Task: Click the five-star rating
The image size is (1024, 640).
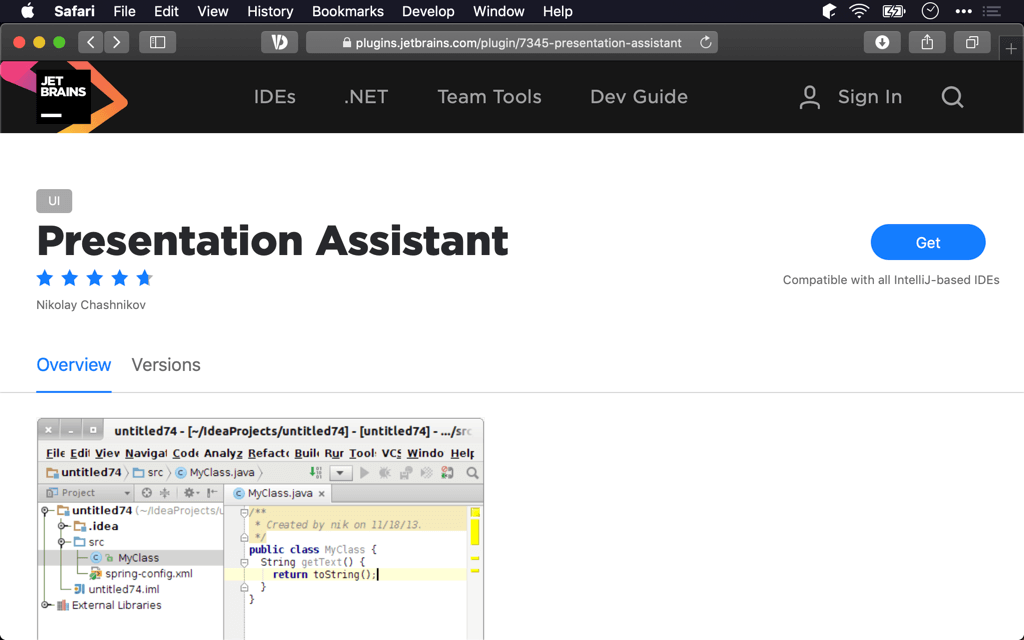Action: click(x=94, y=278)
